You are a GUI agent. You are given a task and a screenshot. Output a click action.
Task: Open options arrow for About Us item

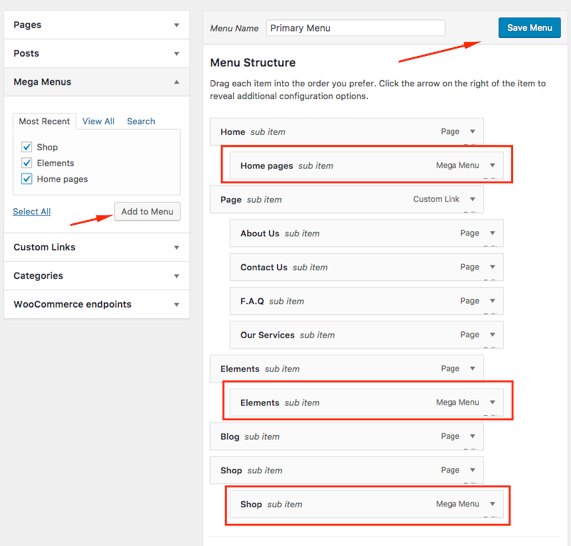(492, 233)
